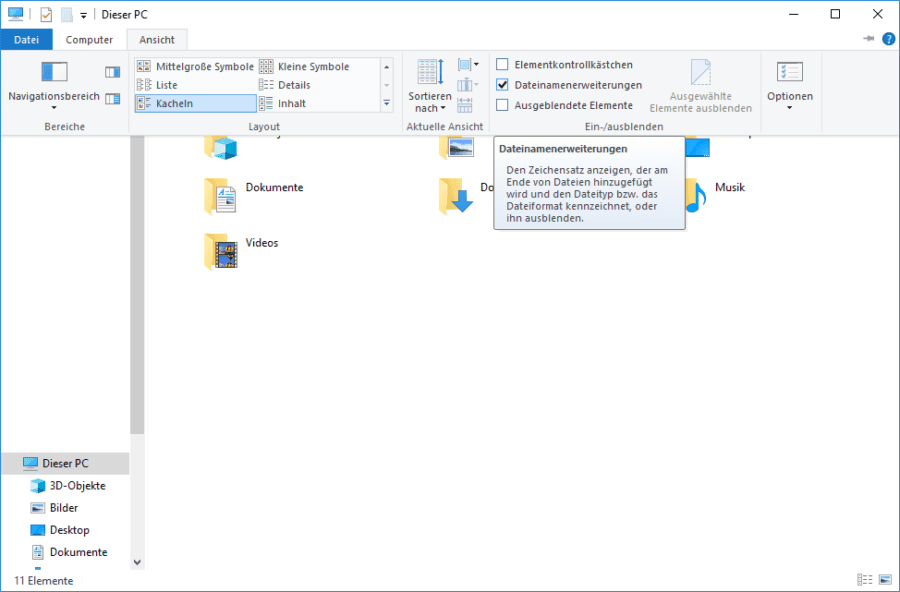Open 3D-Objekte in the navigation pane
The height and width of the screenshot is (592, 900).
[68, 486]
